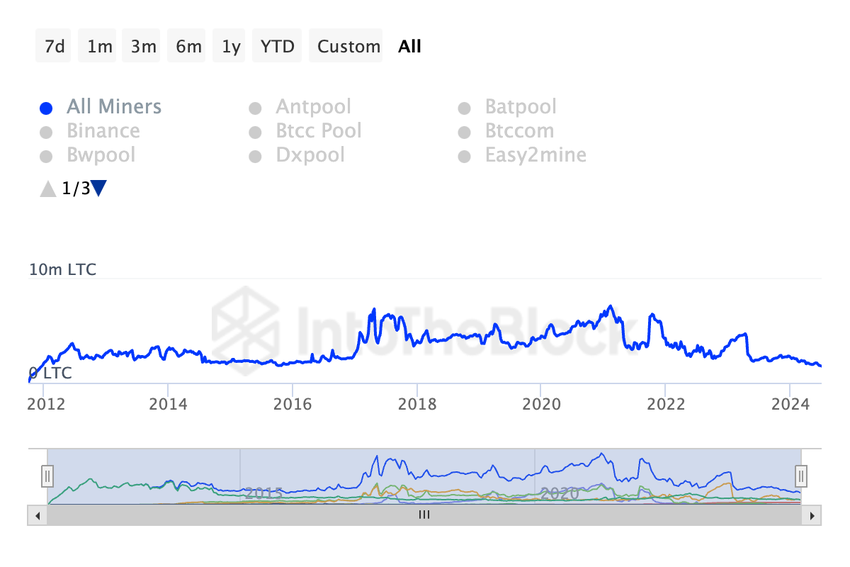Image resolution: width=850 pixels, height=567 pixels.
Task: Click the horizontal scrollbar thumb
Action: [x=424, y=515]
